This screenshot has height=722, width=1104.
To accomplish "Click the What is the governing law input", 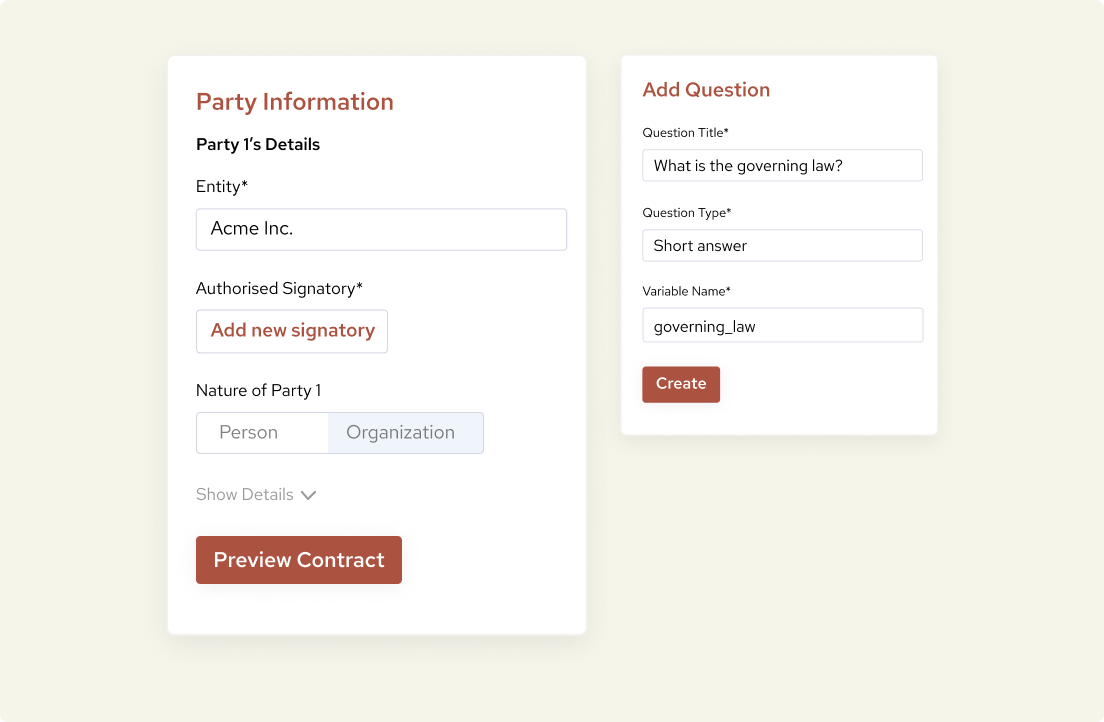I will (x=782, y=165).
